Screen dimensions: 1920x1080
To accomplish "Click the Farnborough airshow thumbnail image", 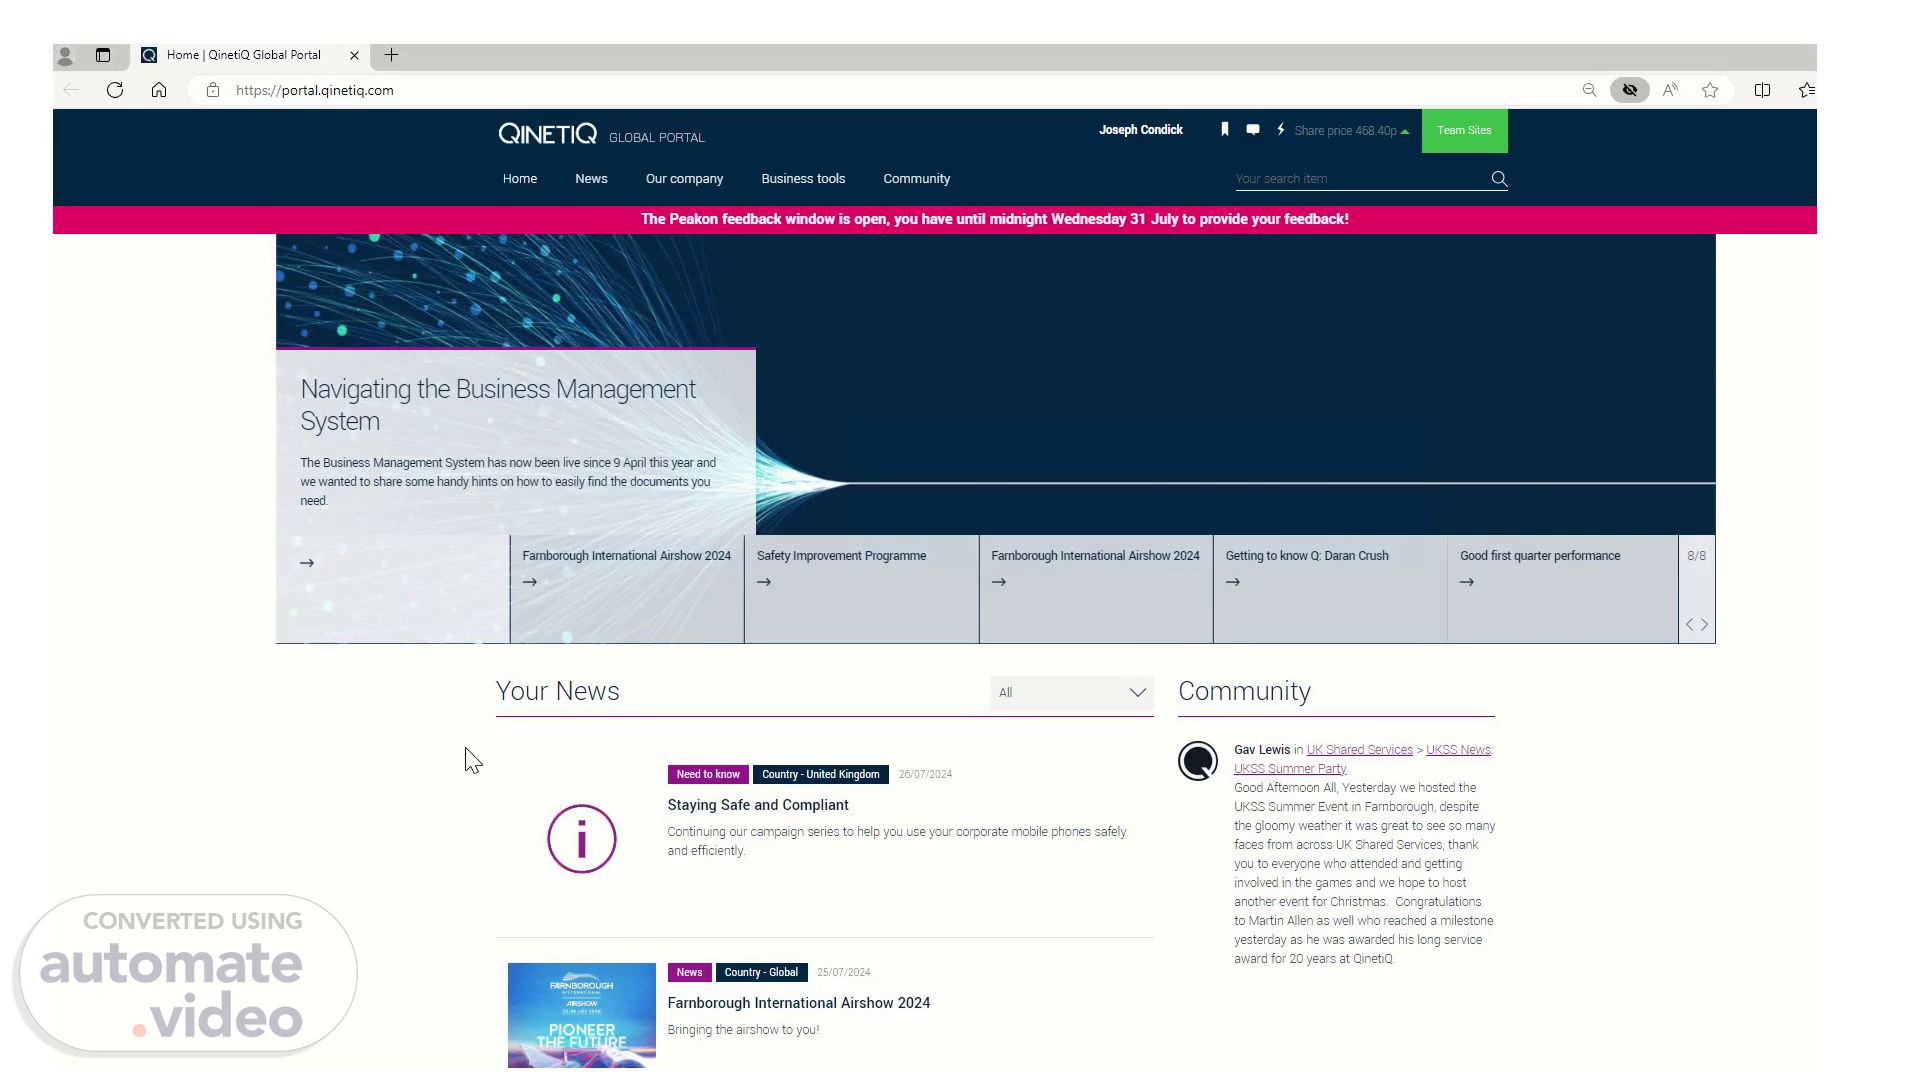I will [x=582, y=1015].
